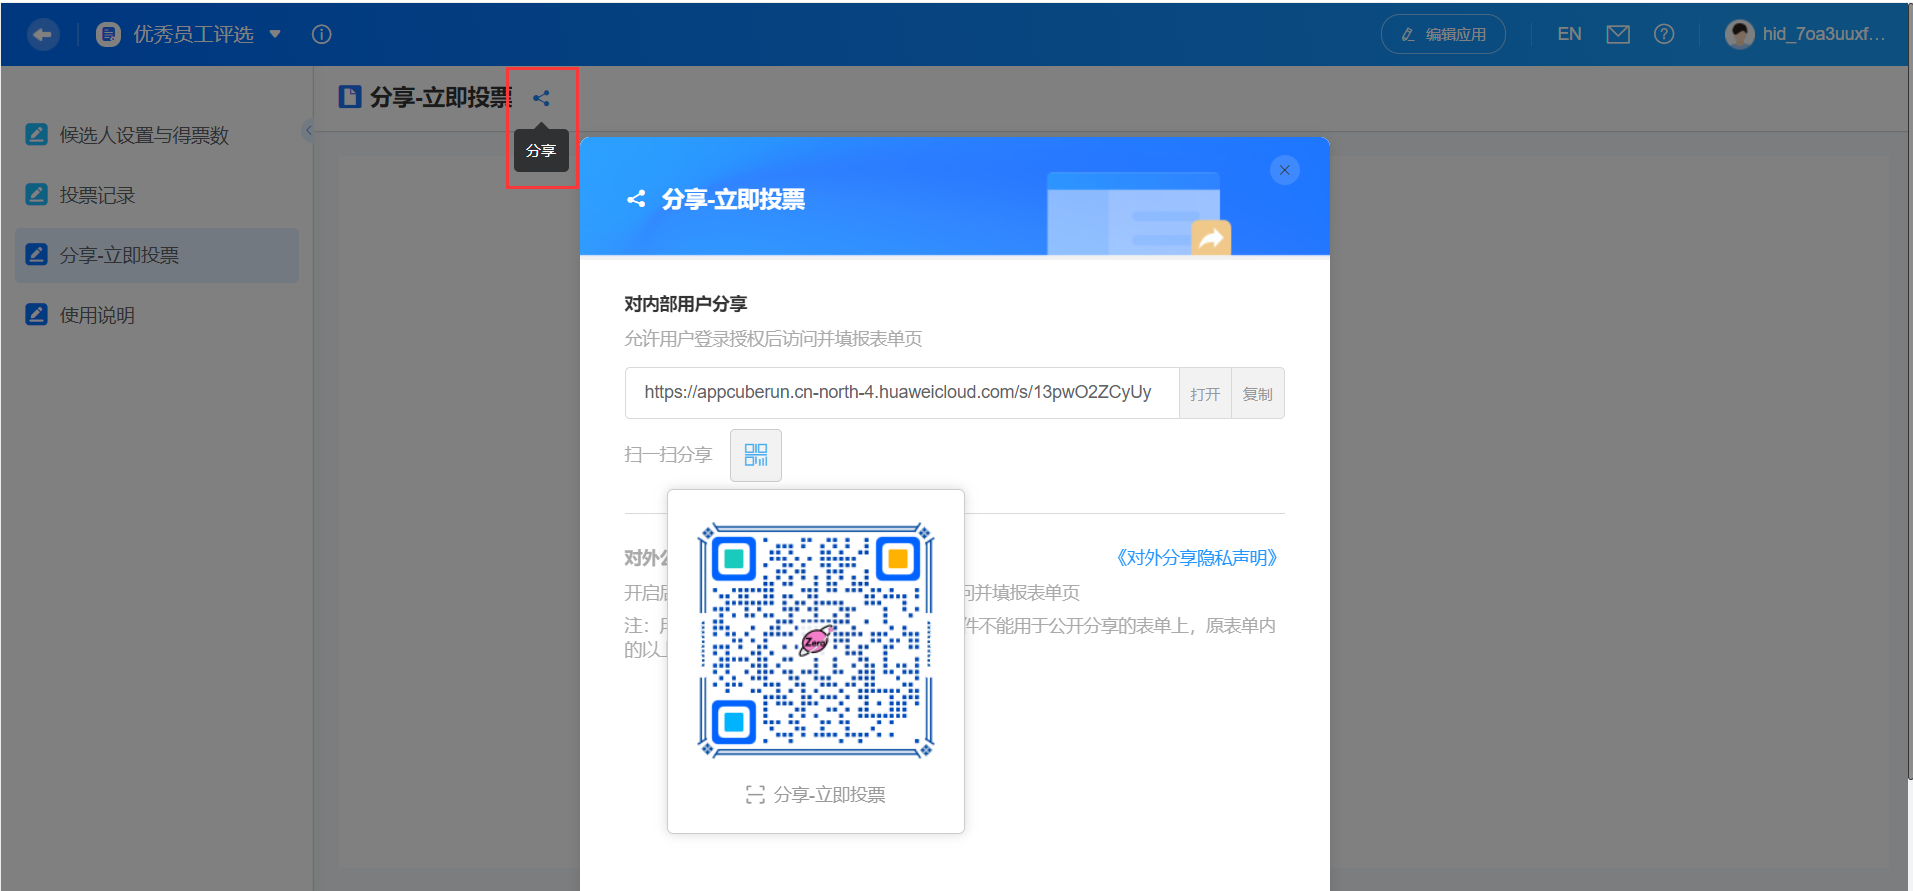Image resolution: width=1913 pixels, height=891 pixels.
Task: Select 投票记录 in the sidebar
Action: point(157,195)
